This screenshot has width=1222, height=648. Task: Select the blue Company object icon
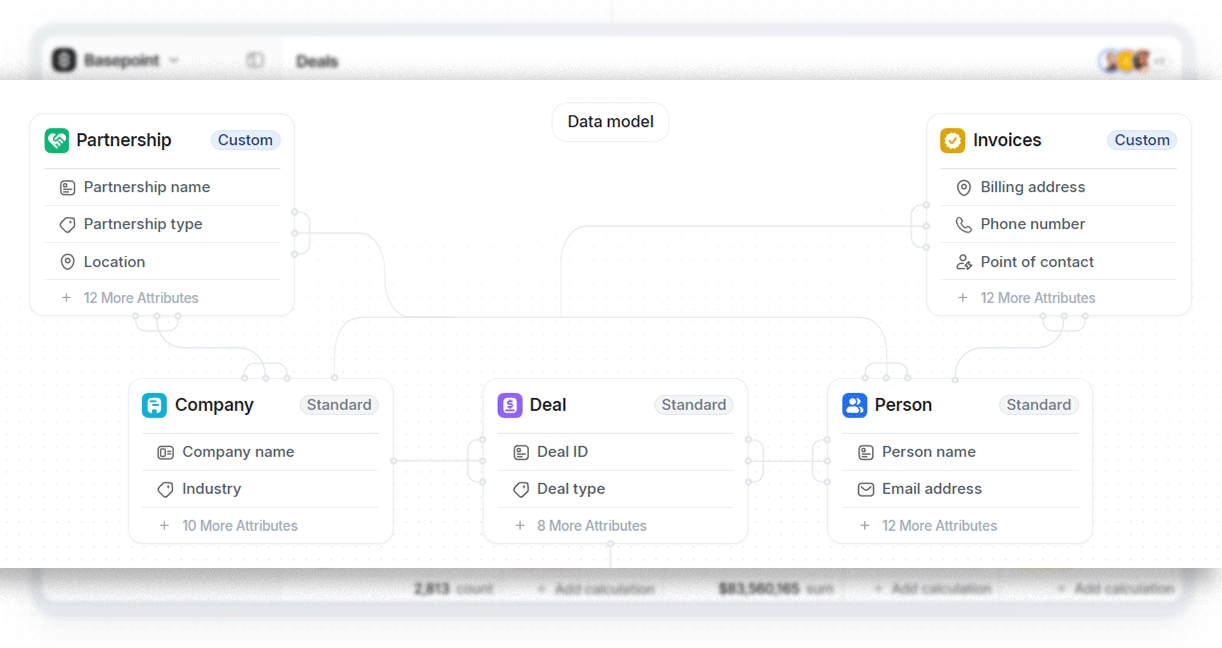(x=154, y=405)
